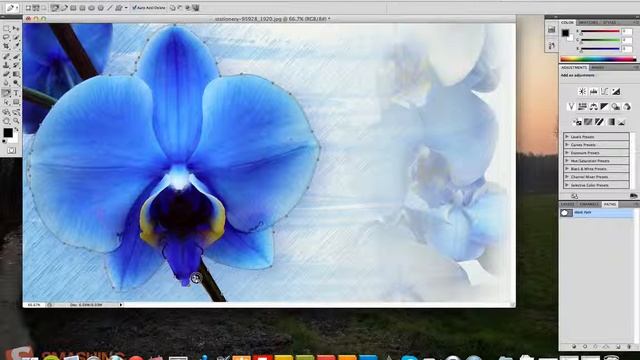Select the Crop tool
The height and width of the screenshot is (360, 640).
tap(6, 47)
